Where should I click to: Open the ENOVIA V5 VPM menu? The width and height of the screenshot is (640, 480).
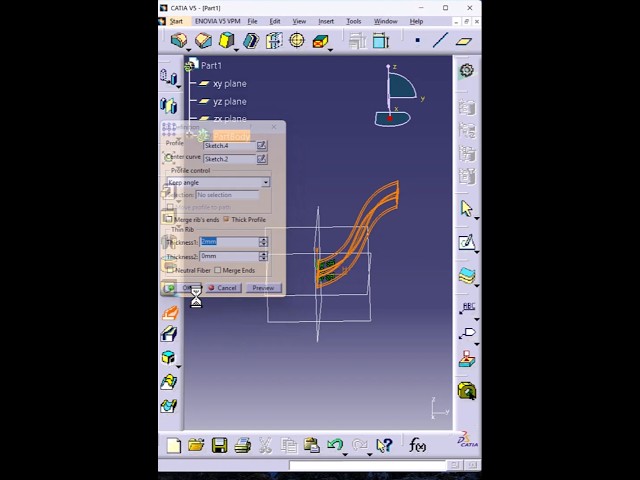[218, 21]
